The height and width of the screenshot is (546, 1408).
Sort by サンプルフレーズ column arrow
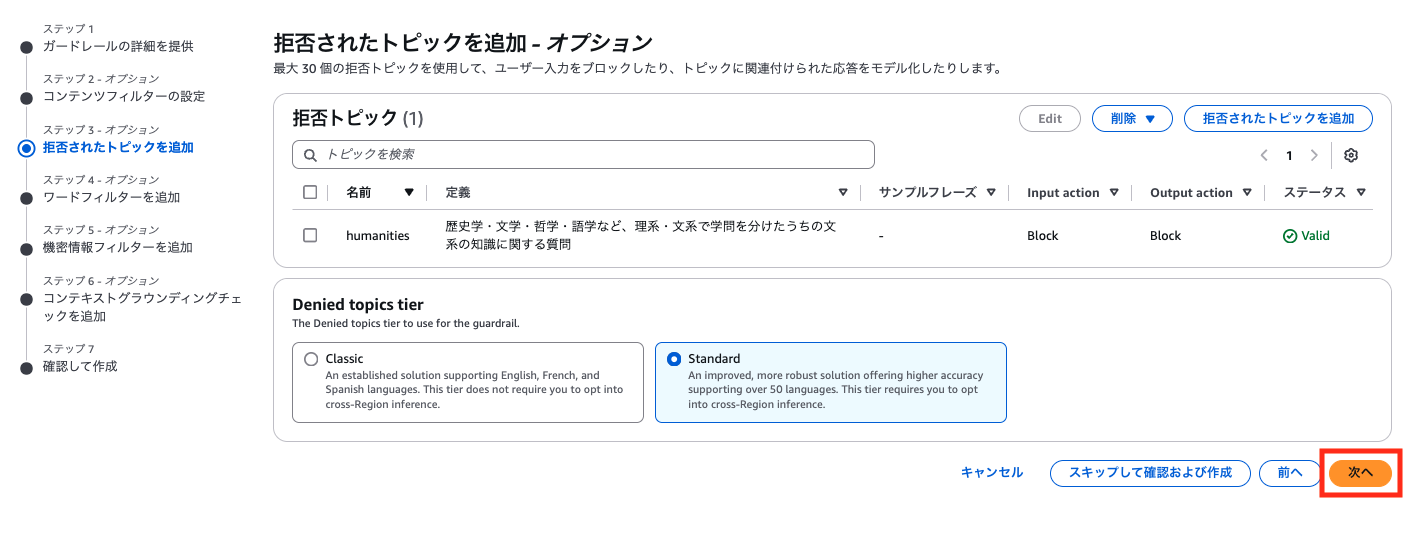[x=991, y=193]
